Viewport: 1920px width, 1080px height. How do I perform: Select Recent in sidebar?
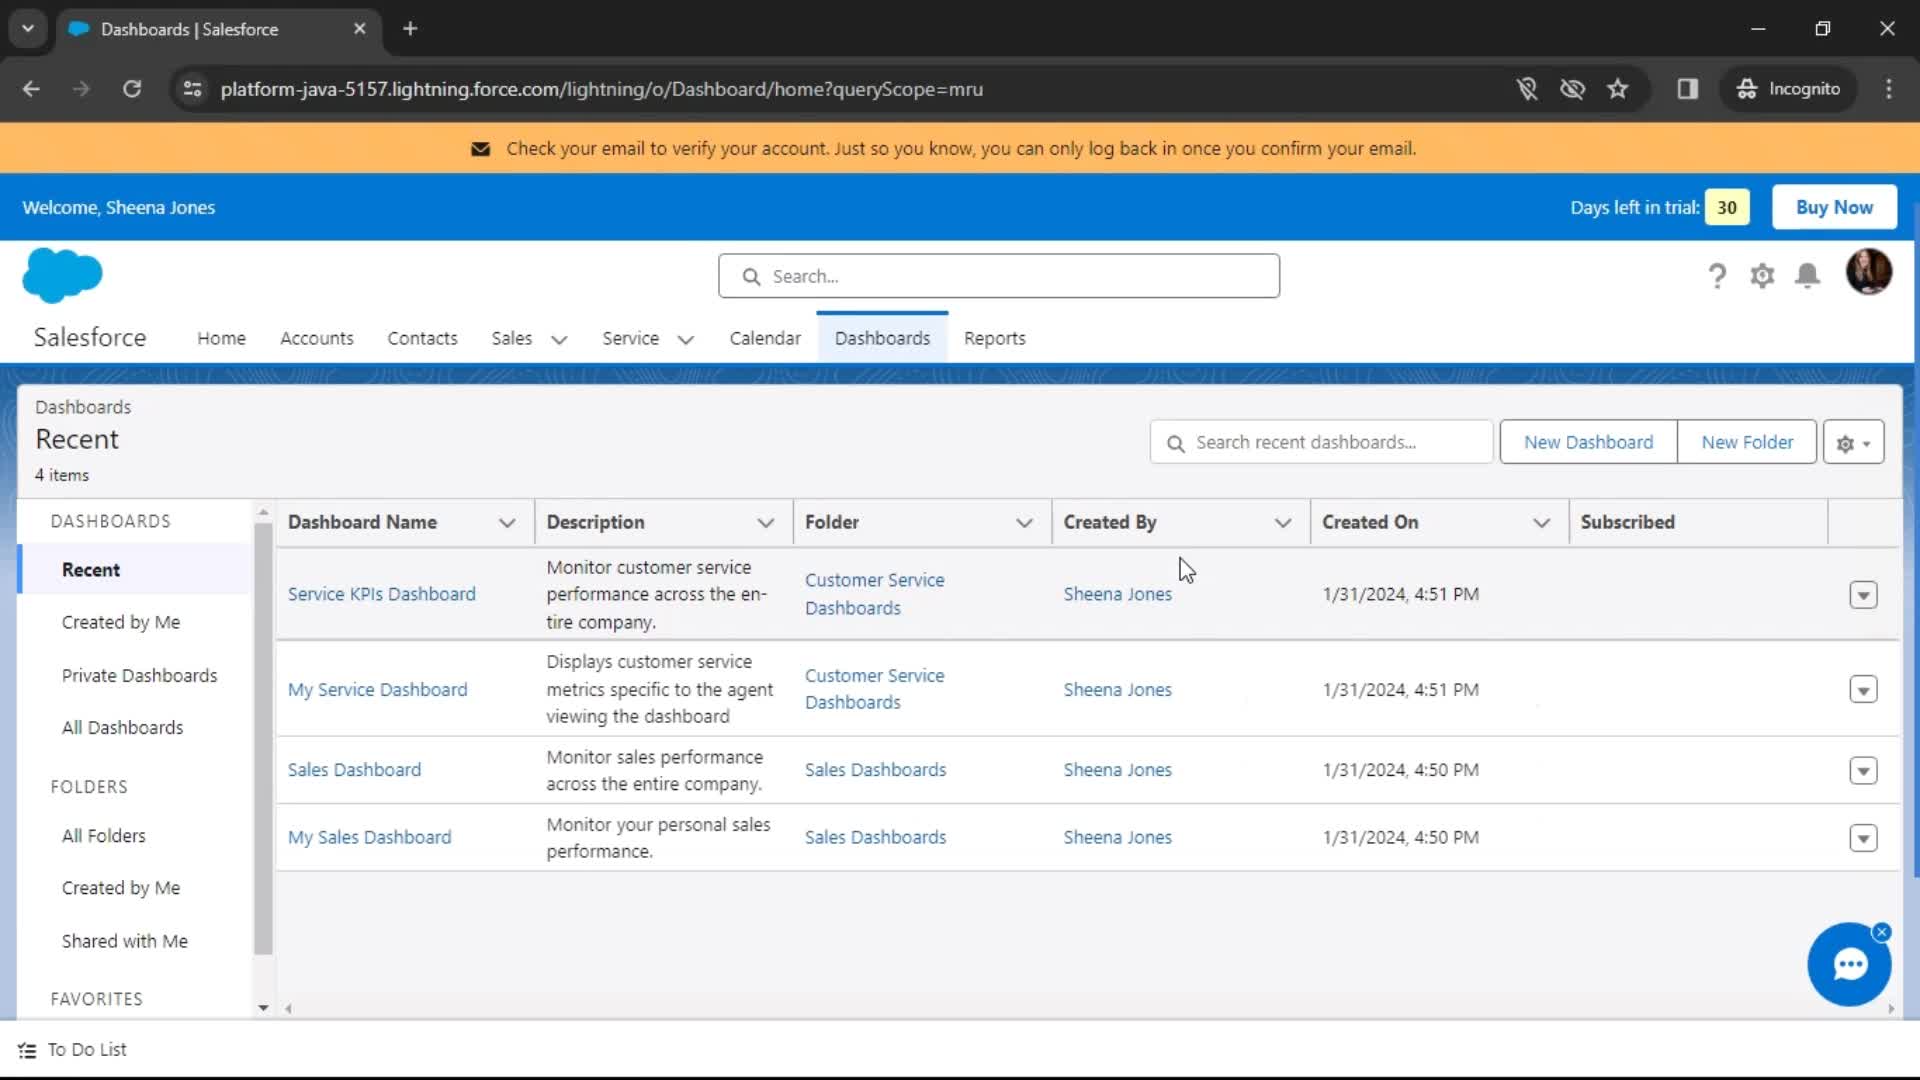pos(135,570)
